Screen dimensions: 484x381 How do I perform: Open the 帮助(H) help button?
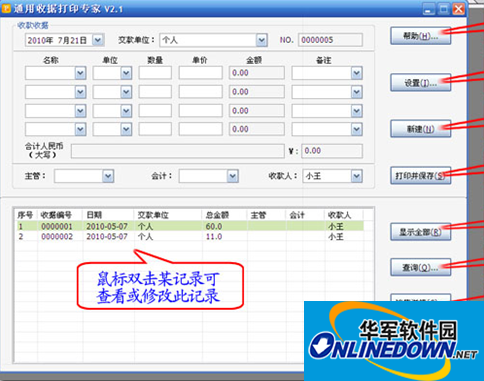pyautogui.click(x=421, y=36)
